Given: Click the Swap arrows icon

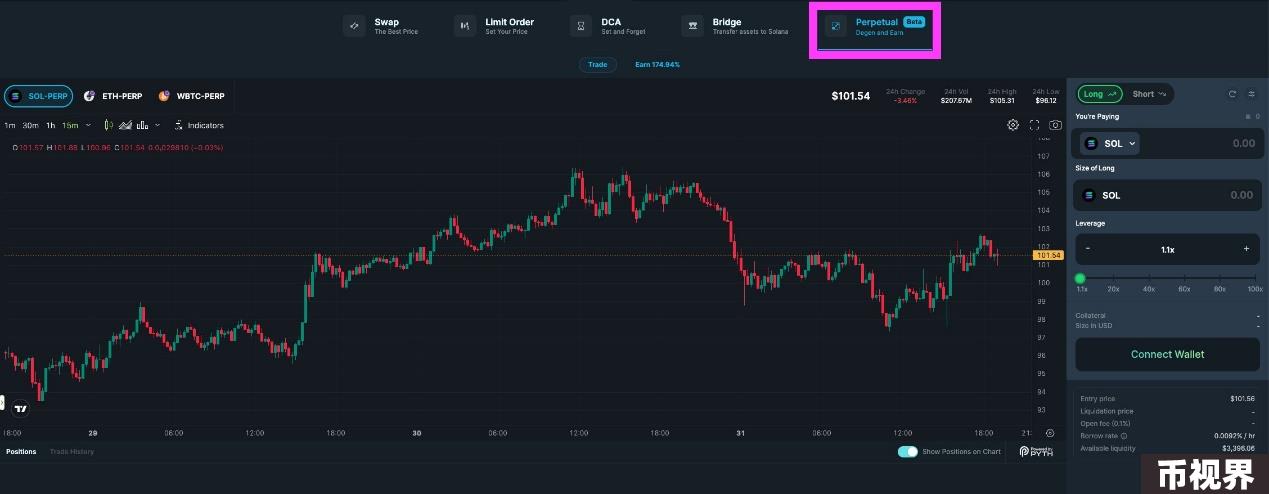Looking at the screenshot, I should coord(354,26).
